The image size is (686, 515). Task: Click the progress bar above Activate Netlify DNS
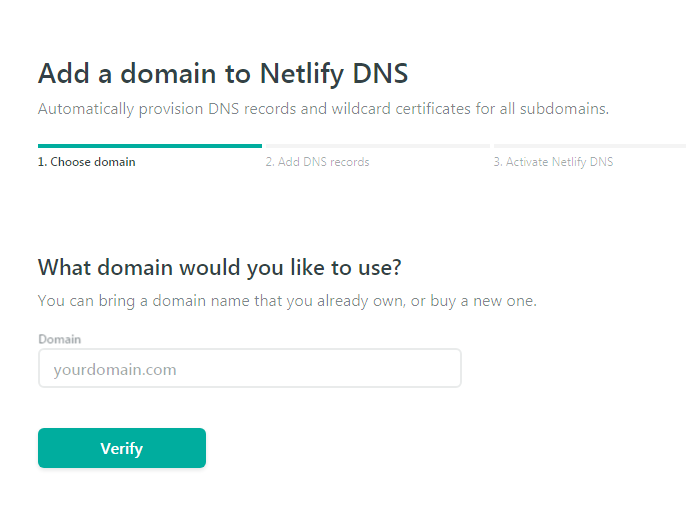[x=588, y=146]
